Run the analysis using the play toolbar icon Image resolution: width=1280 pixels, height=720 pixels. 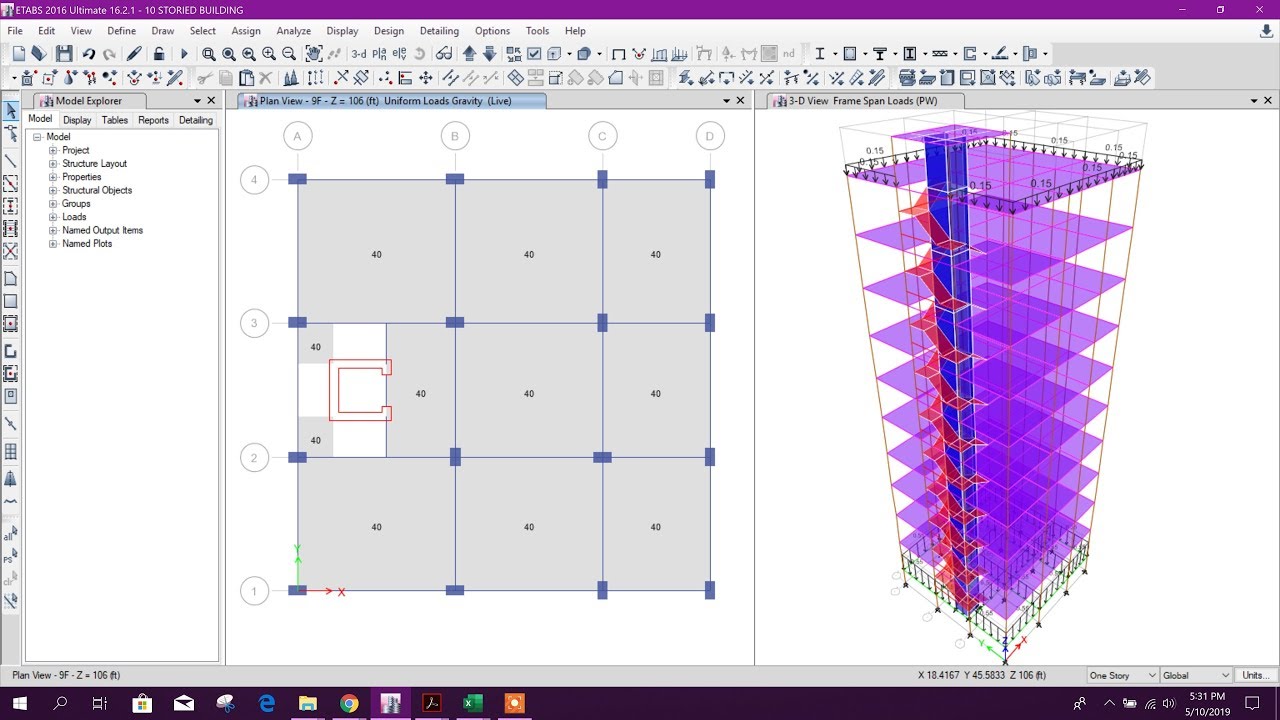(185, 53)
